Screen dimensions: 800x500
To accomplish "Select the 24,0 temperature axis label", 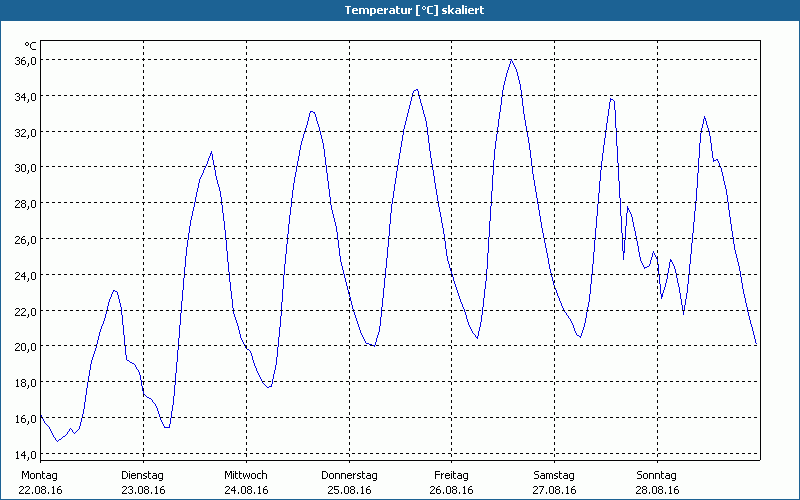I will point(25,275).
